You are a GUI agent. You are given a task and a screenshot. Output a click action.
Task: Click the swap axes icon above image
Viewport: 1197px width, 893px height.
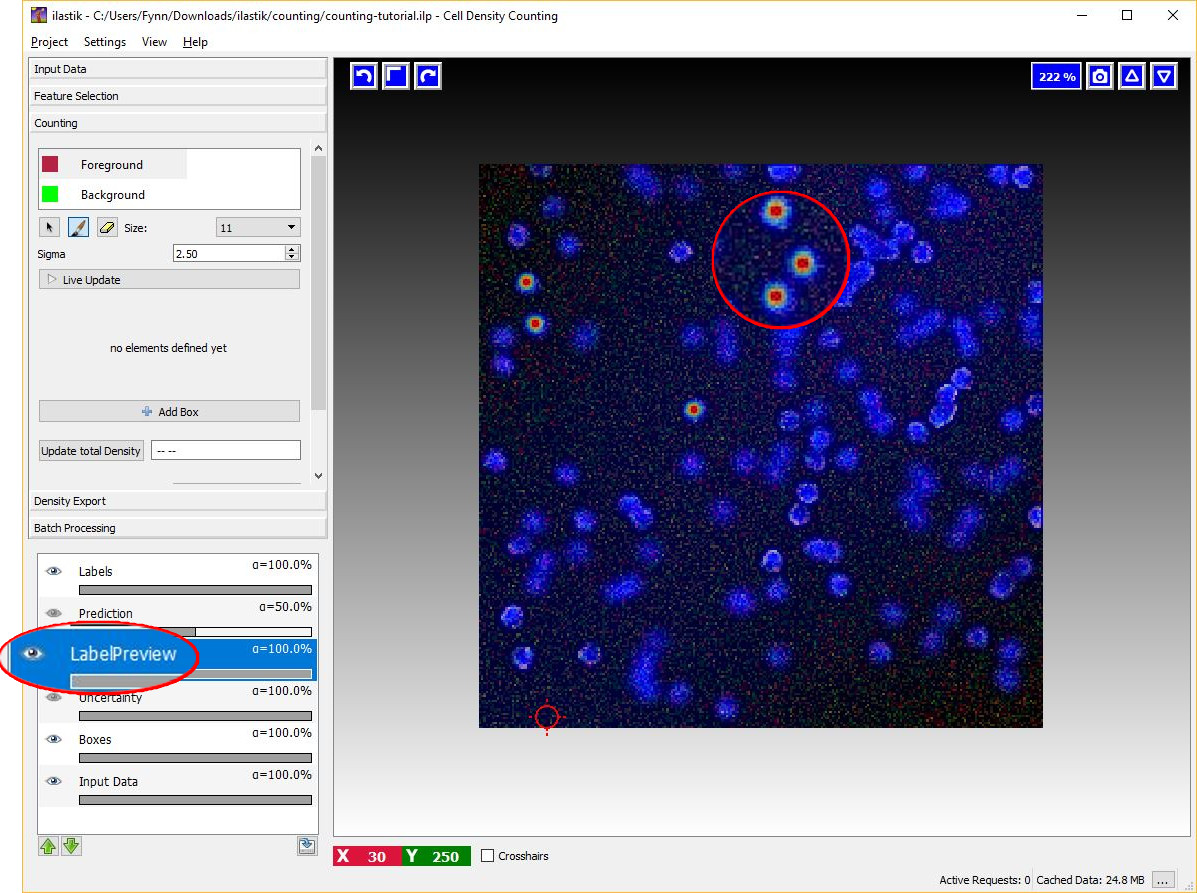[395, 76]
